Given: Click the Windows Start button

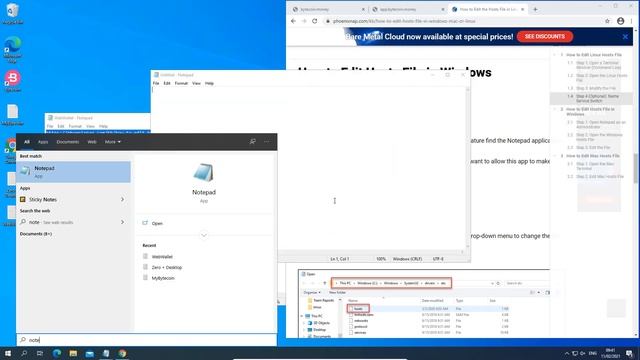Looking at the screenshot, I should click(8, 353).
